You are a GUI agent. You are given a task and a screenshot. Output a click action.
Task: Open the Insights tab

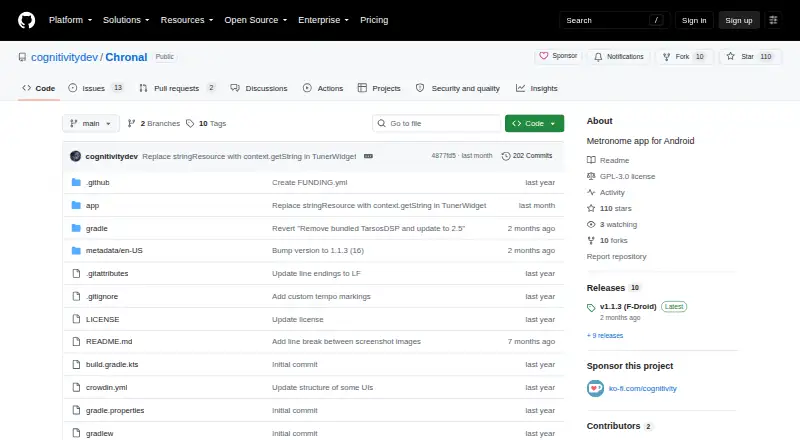click(x=536, y=88)
